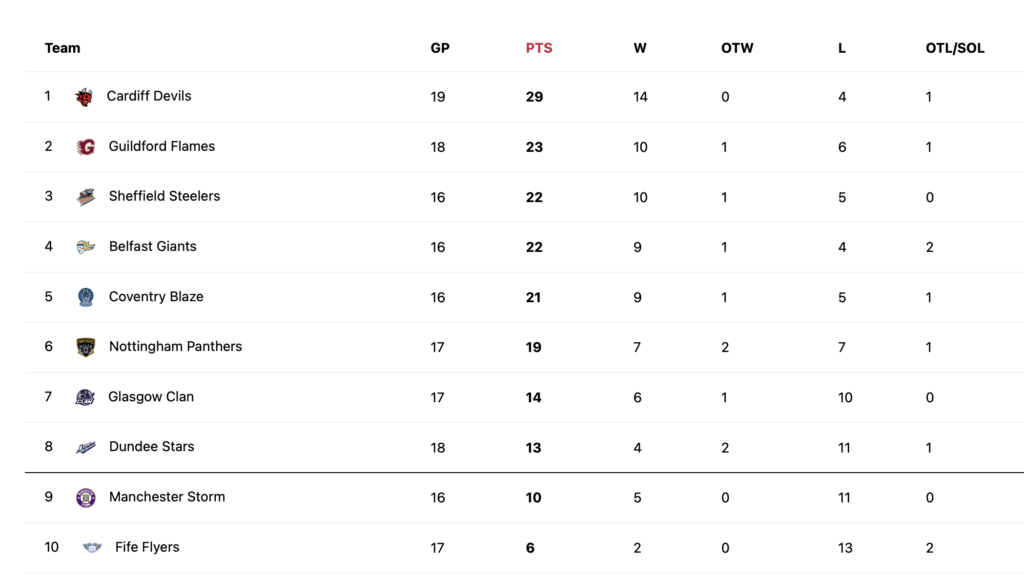Open Fife Flyers team page
This screenshot has width=1024, height=580.
tap(147, 547)
